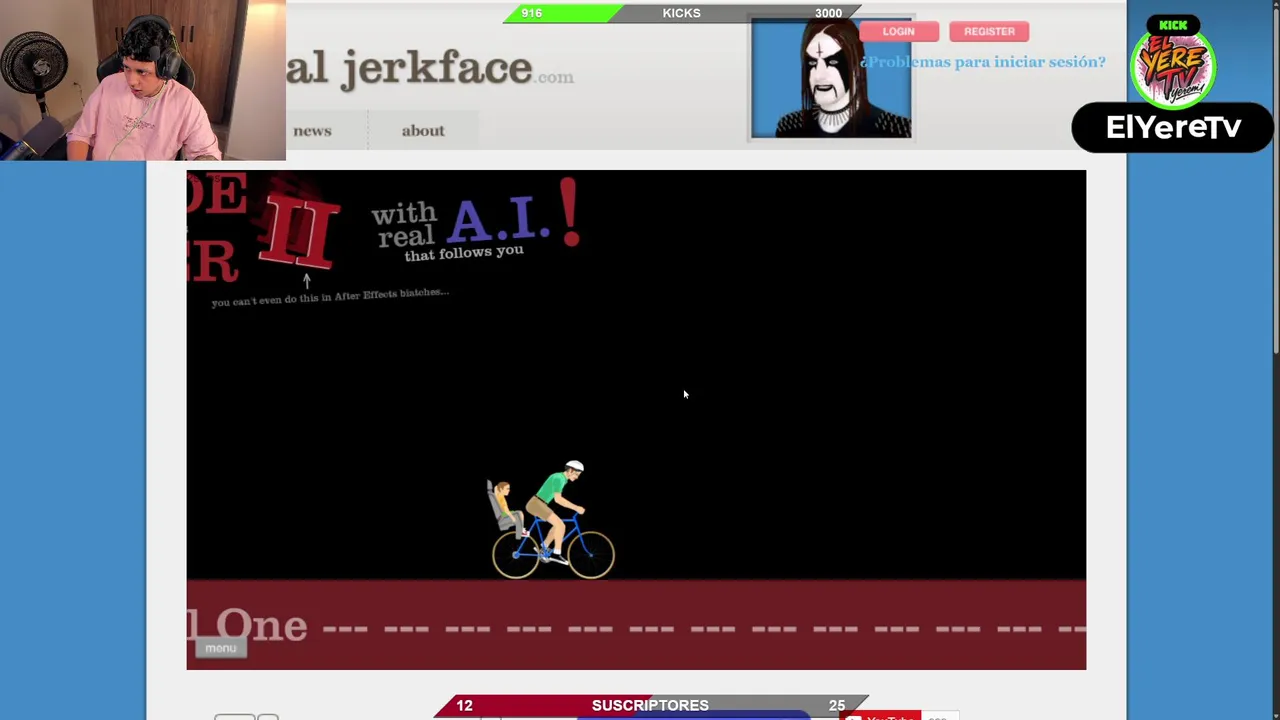Open the '¿Problemas para iniciar sesión?' link
1280x720 pixels.
pos(984,62)
